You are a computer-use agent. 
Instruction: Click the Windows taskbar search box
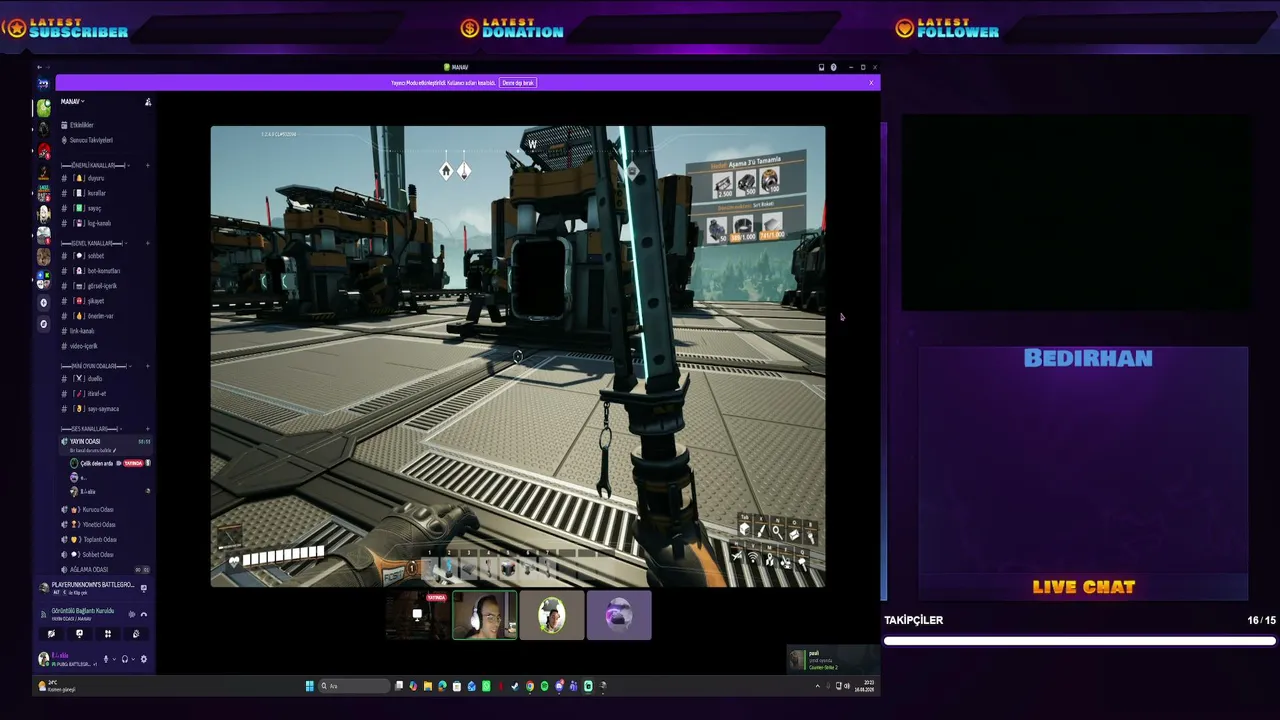point(356,686)
